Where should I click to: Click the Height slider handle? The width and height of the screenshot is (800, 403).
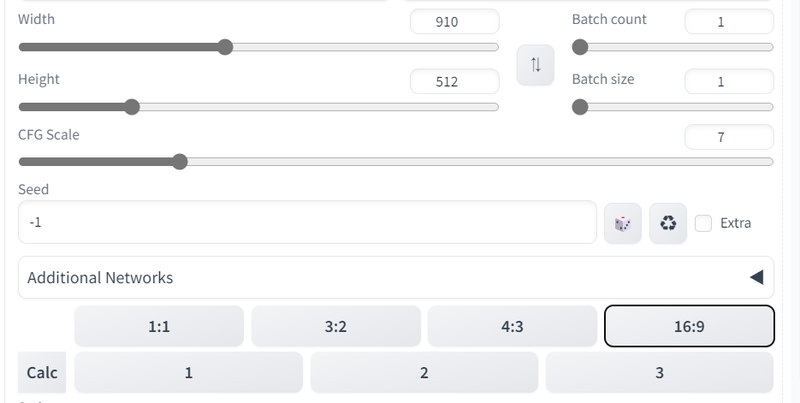click(x=132, y=107)
